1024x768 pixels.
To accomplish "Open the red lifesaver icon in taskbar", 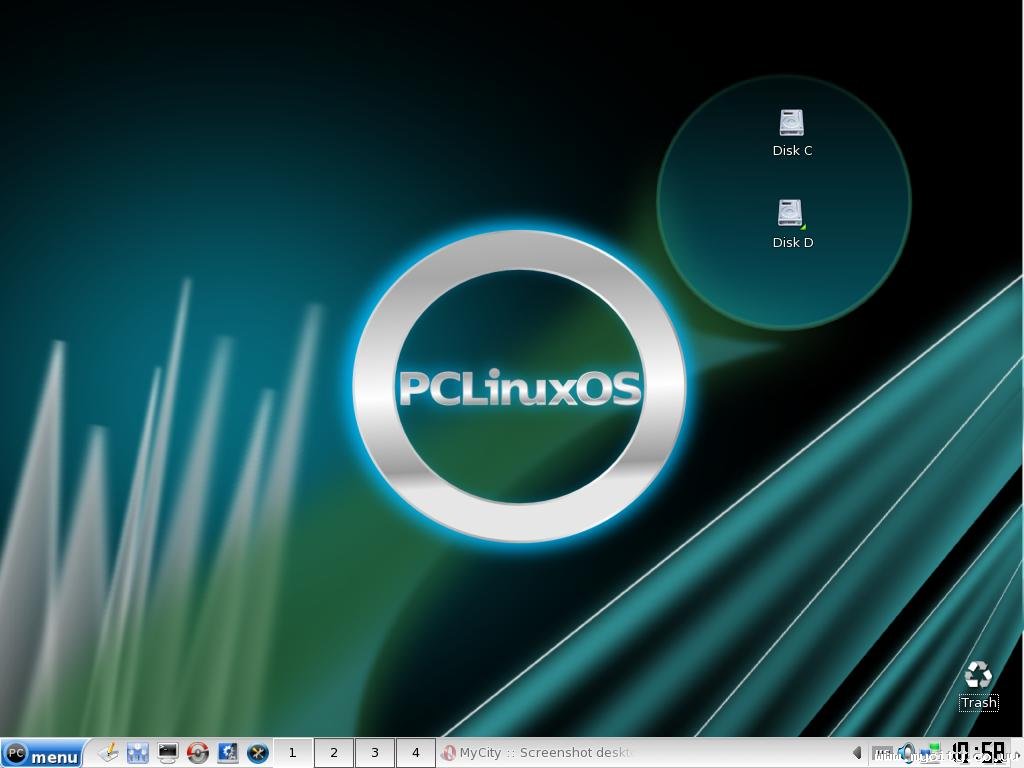I will pos(198,753).
